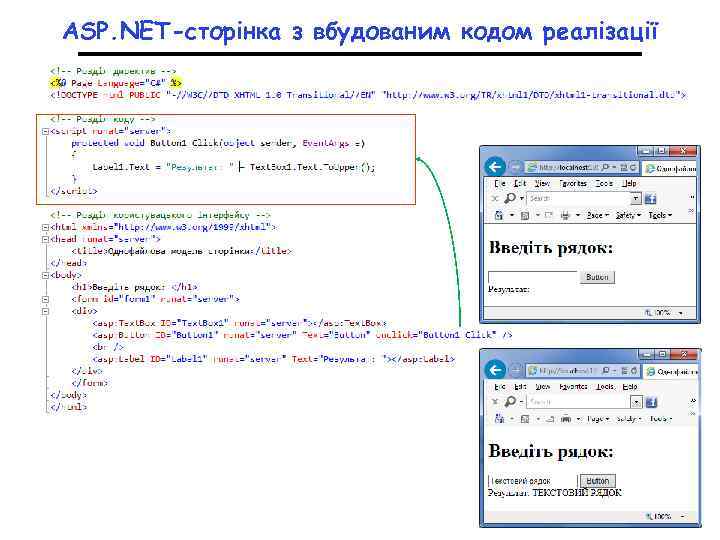Click magnifier icon in ТЕКСТОВИЙ РЯДОК browser toolbar
The image size is (720, 540).
(x=510, y=402)
